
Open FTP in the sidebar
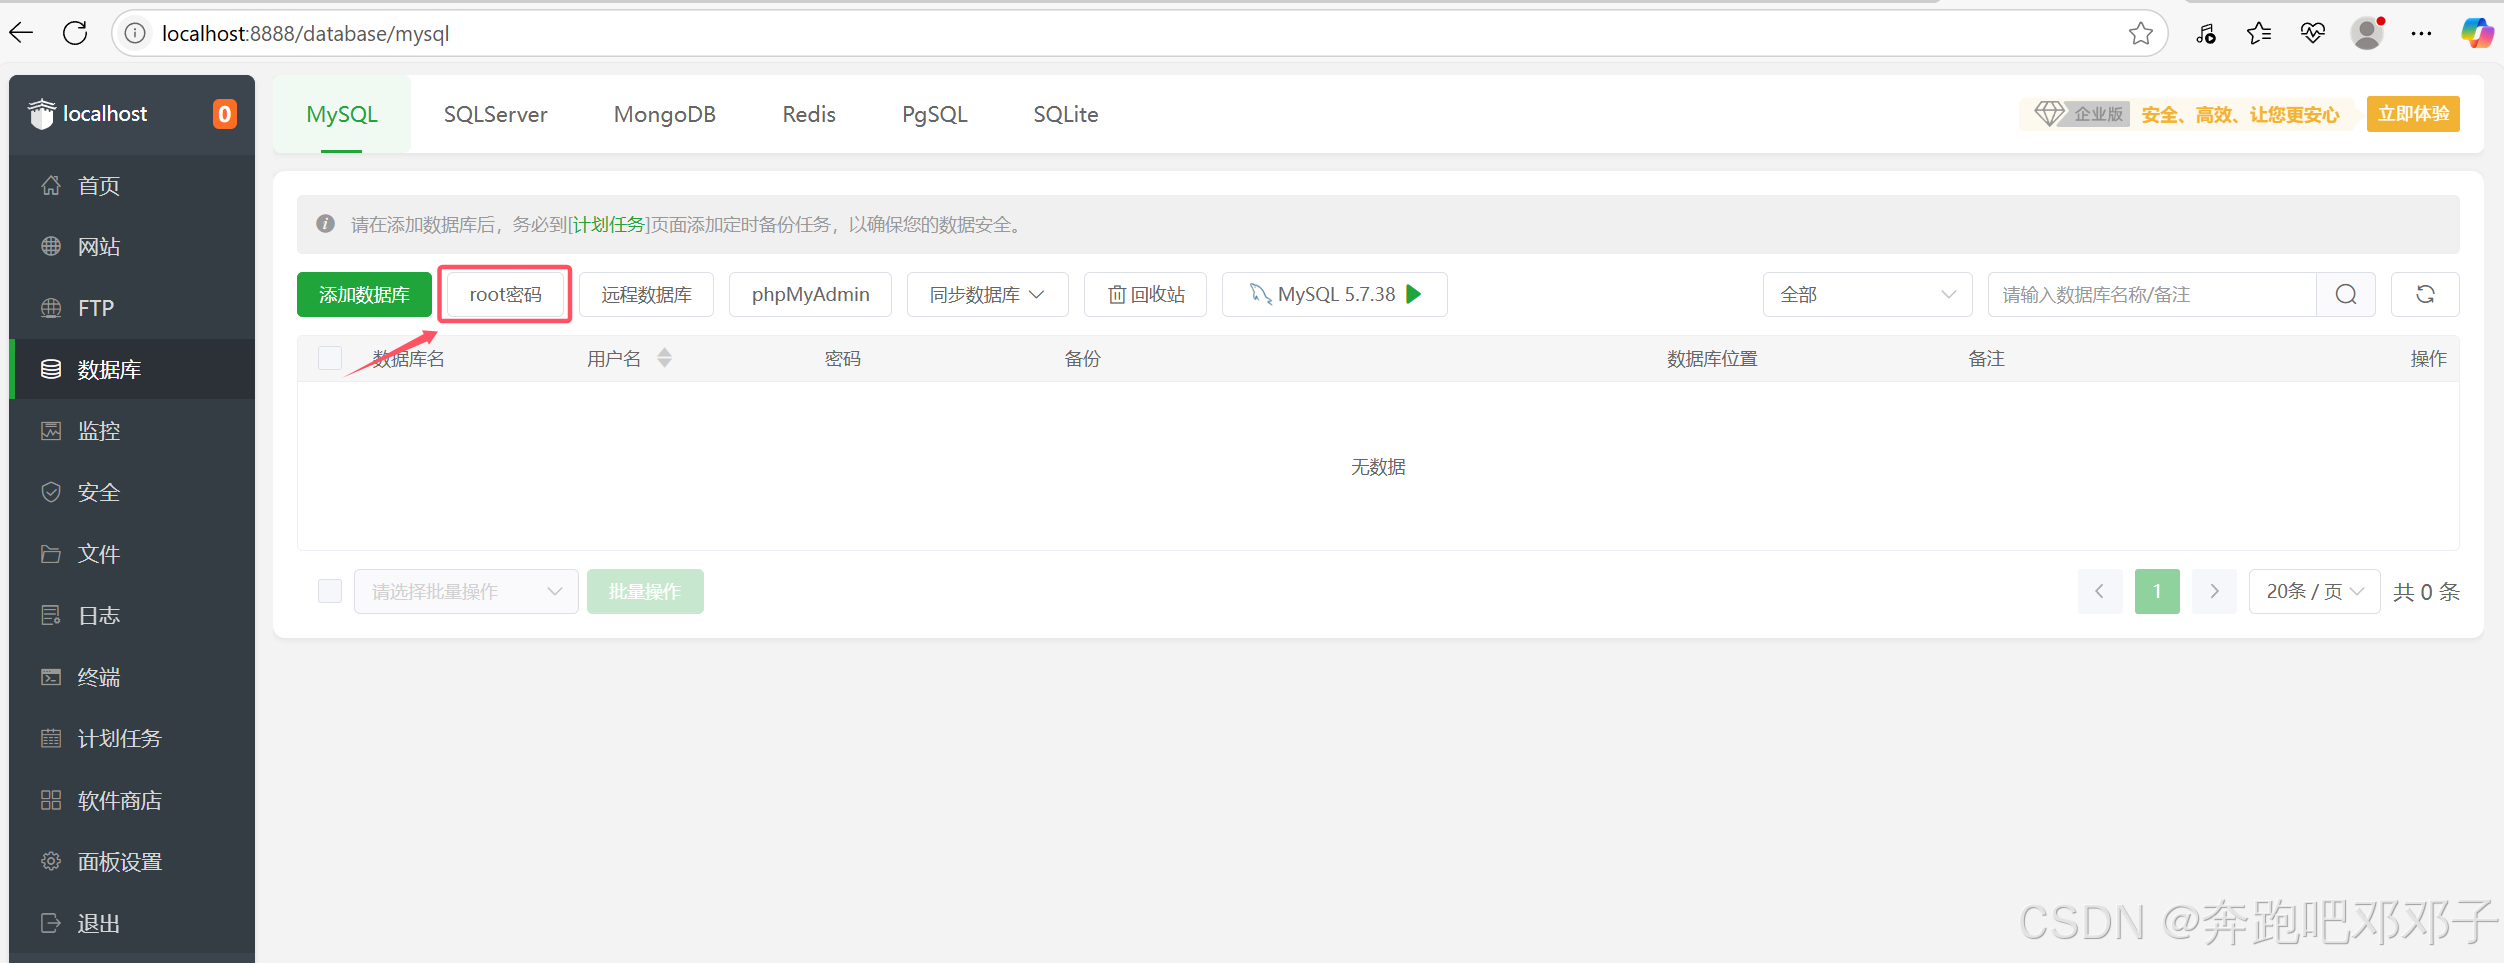point(132,308)
